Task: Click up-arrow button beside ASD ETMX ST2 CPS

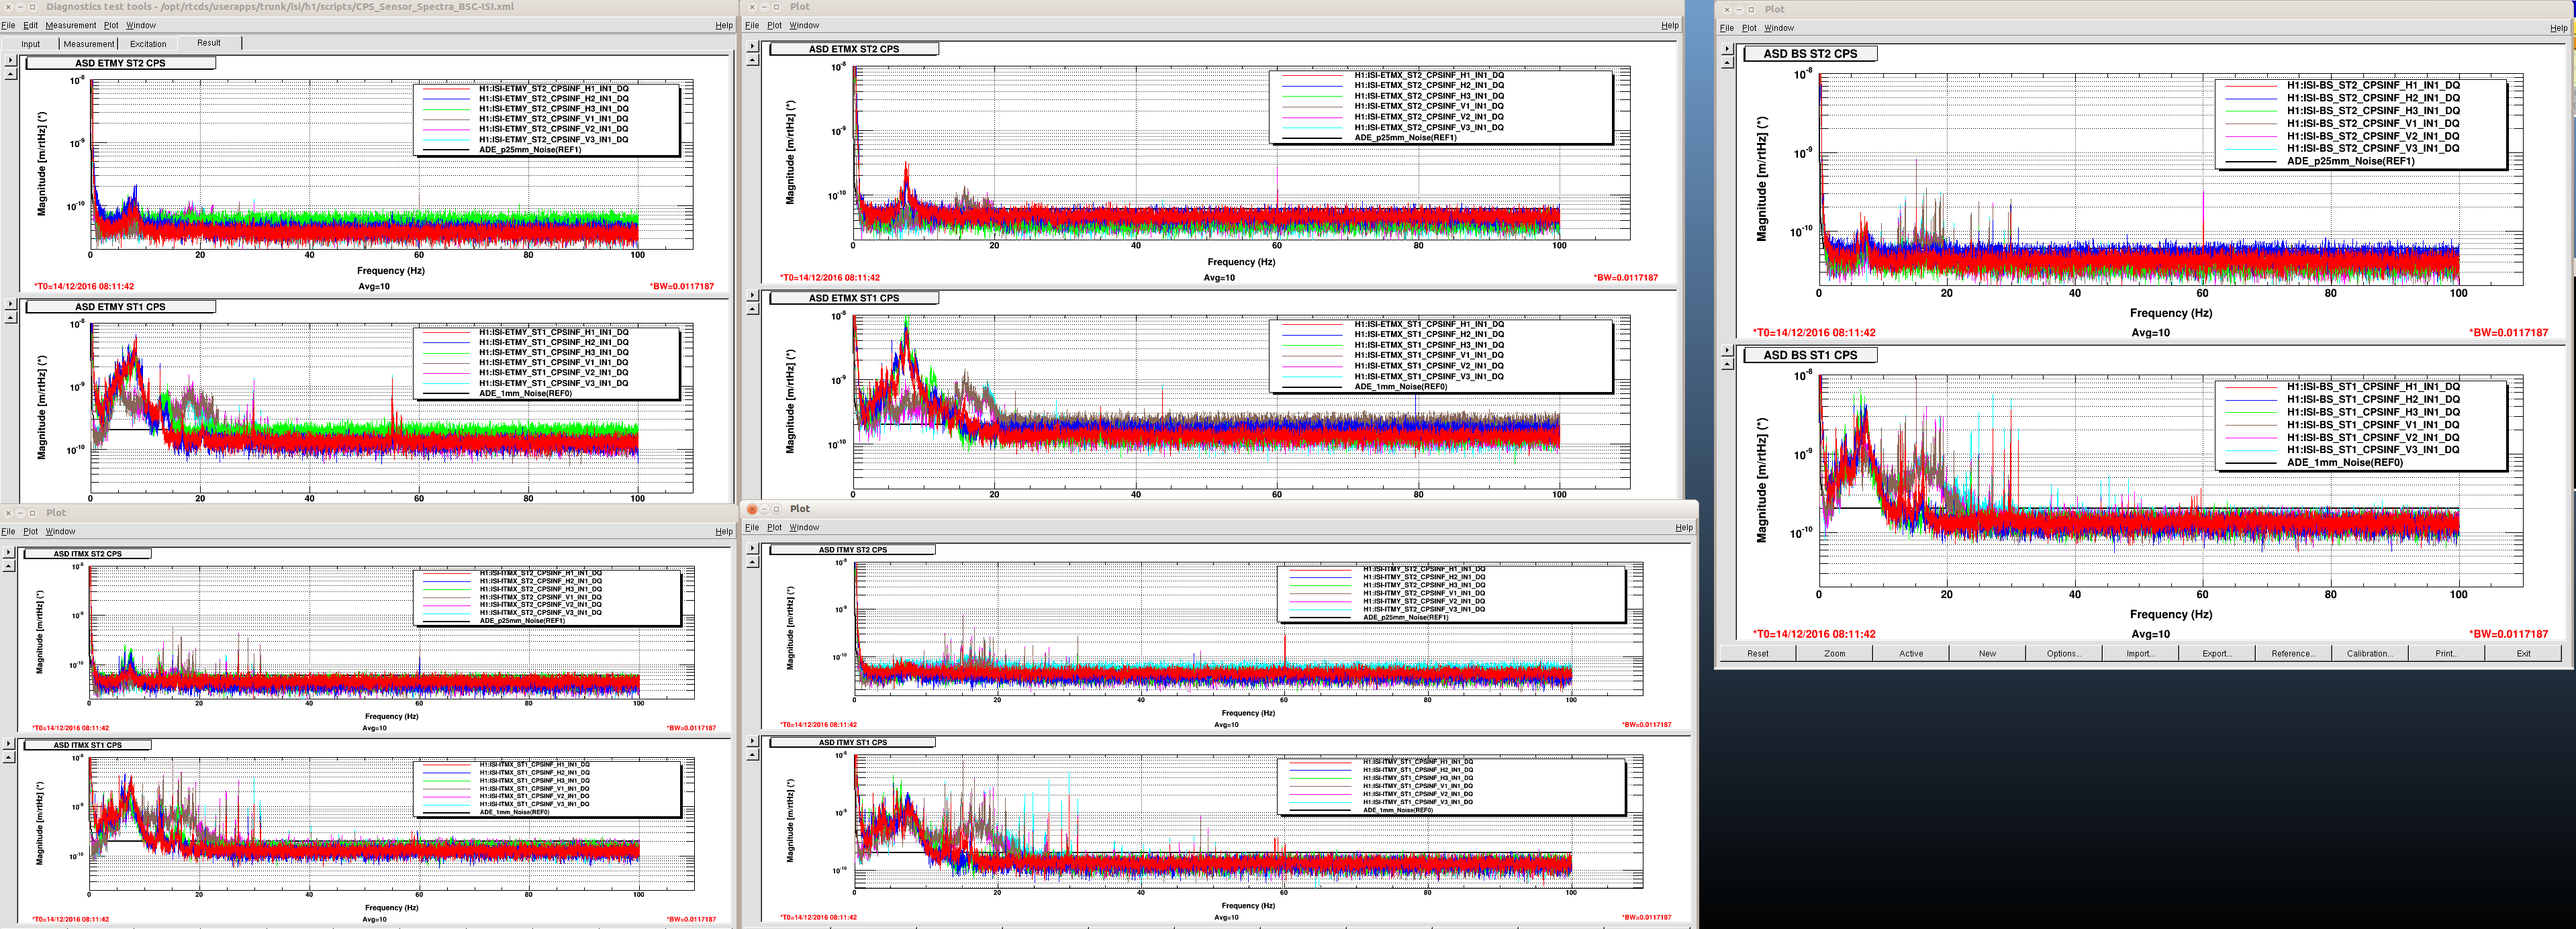Action: [753, 60]
